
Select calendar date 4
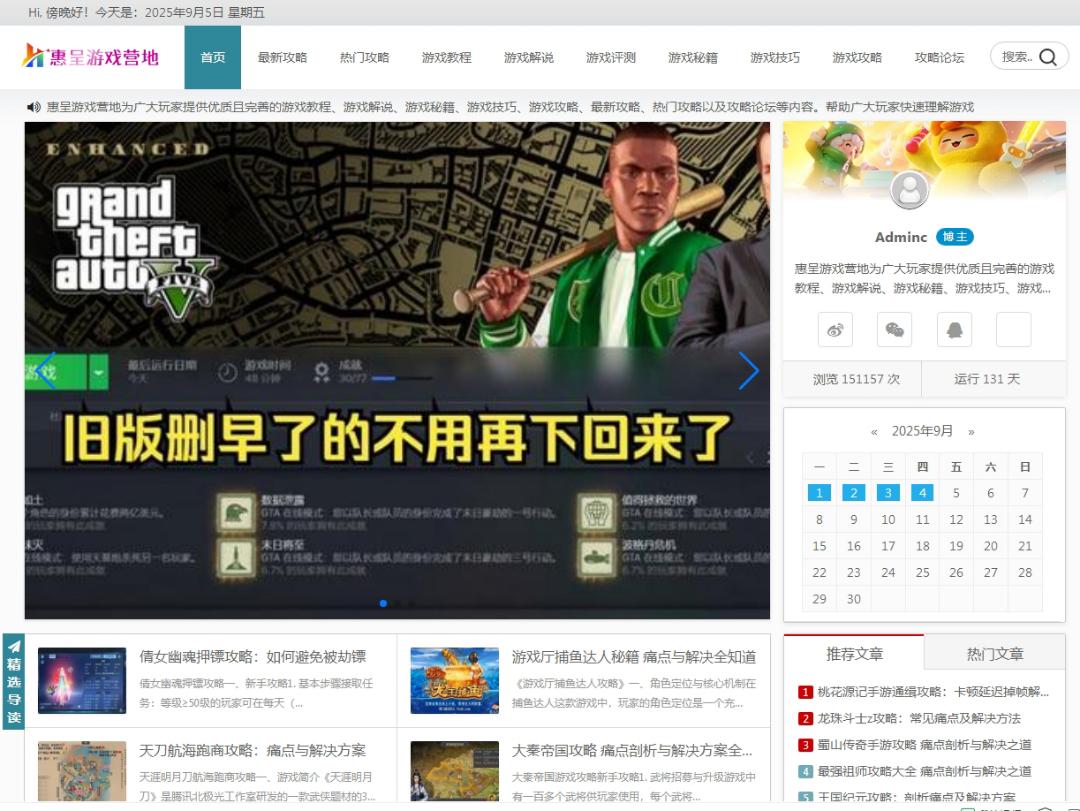click(922, 493)
